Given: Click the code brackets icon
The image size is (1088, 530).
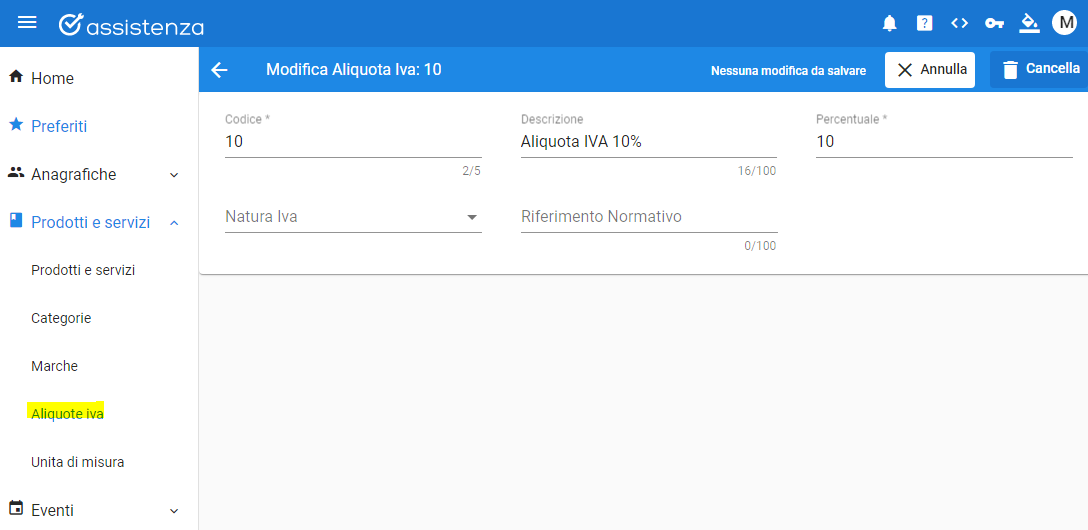Looking at the screenshot, I should coord(959,24).
